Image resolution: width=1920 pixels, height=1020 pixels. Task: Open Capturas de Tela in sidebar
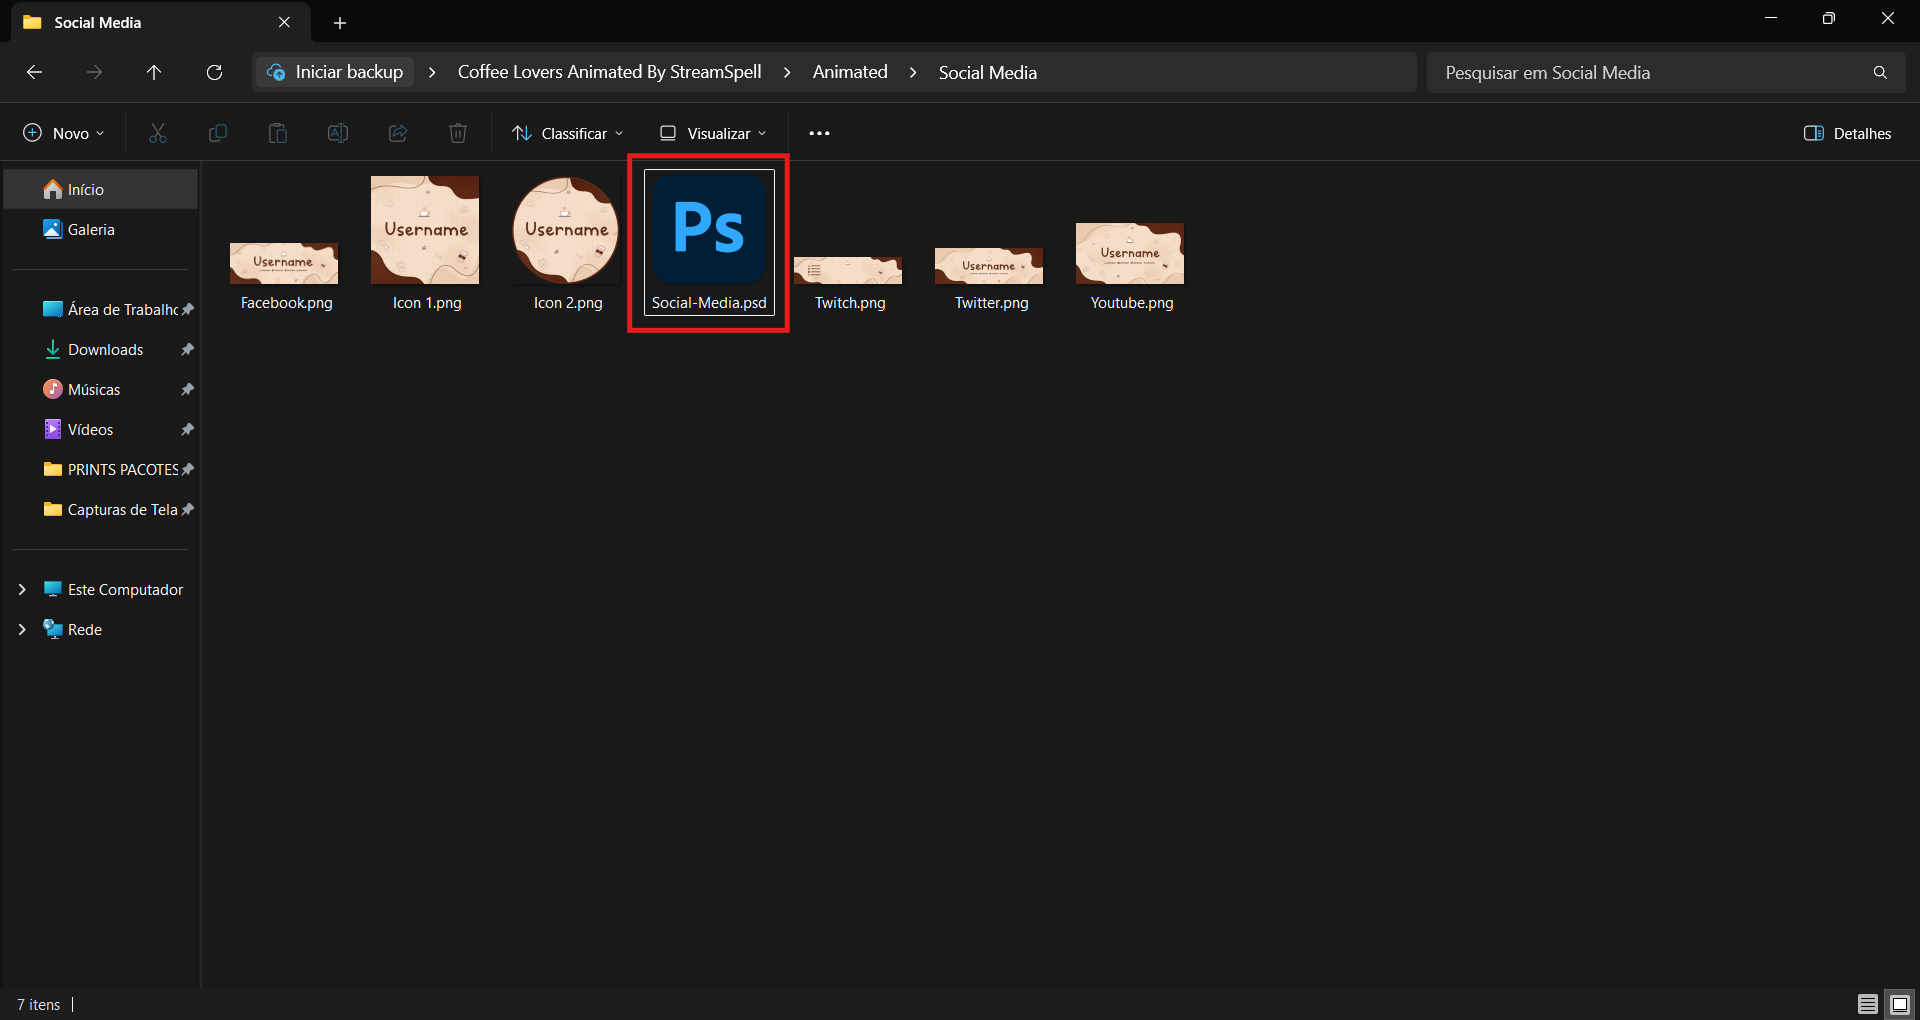point(101,509)
